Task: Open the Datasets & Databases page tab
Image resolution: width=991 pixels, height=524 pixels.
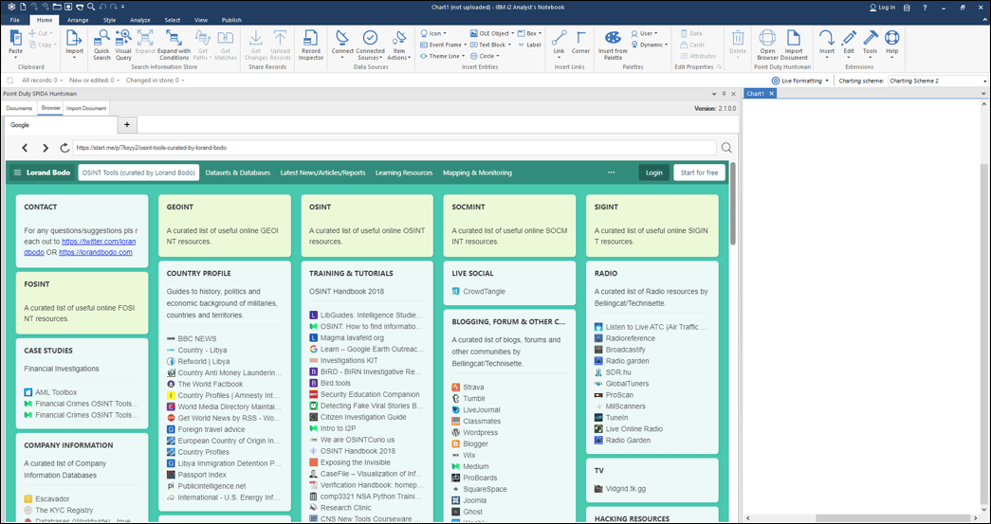Action: [238, 173]
